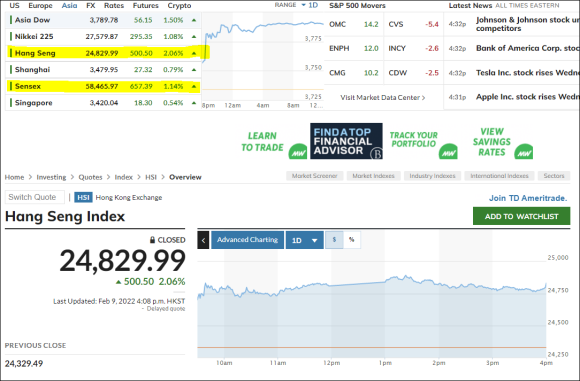The image size is (580, 381).
Task: Go to the Quotes breadcrumb
Action: tap(90, 177)
